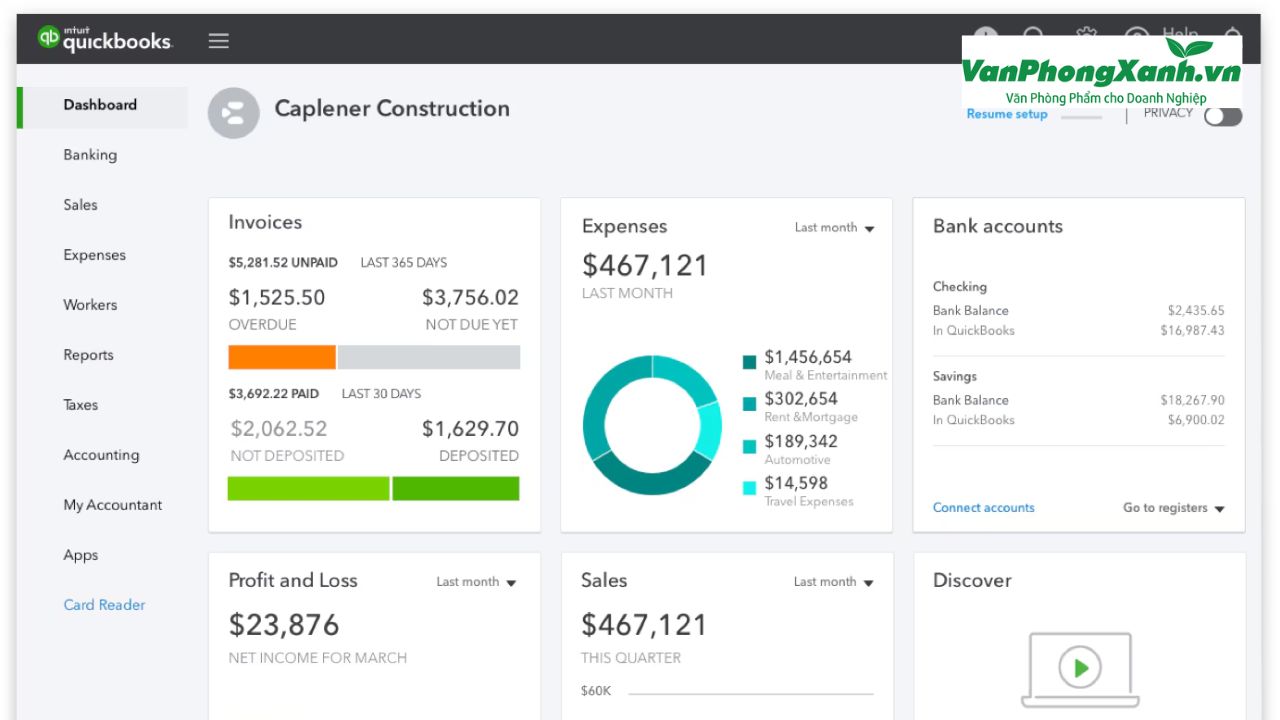Screen dimensions: 1280x720
Task: Open Reports in the sidebar
Action: point(89,355)
